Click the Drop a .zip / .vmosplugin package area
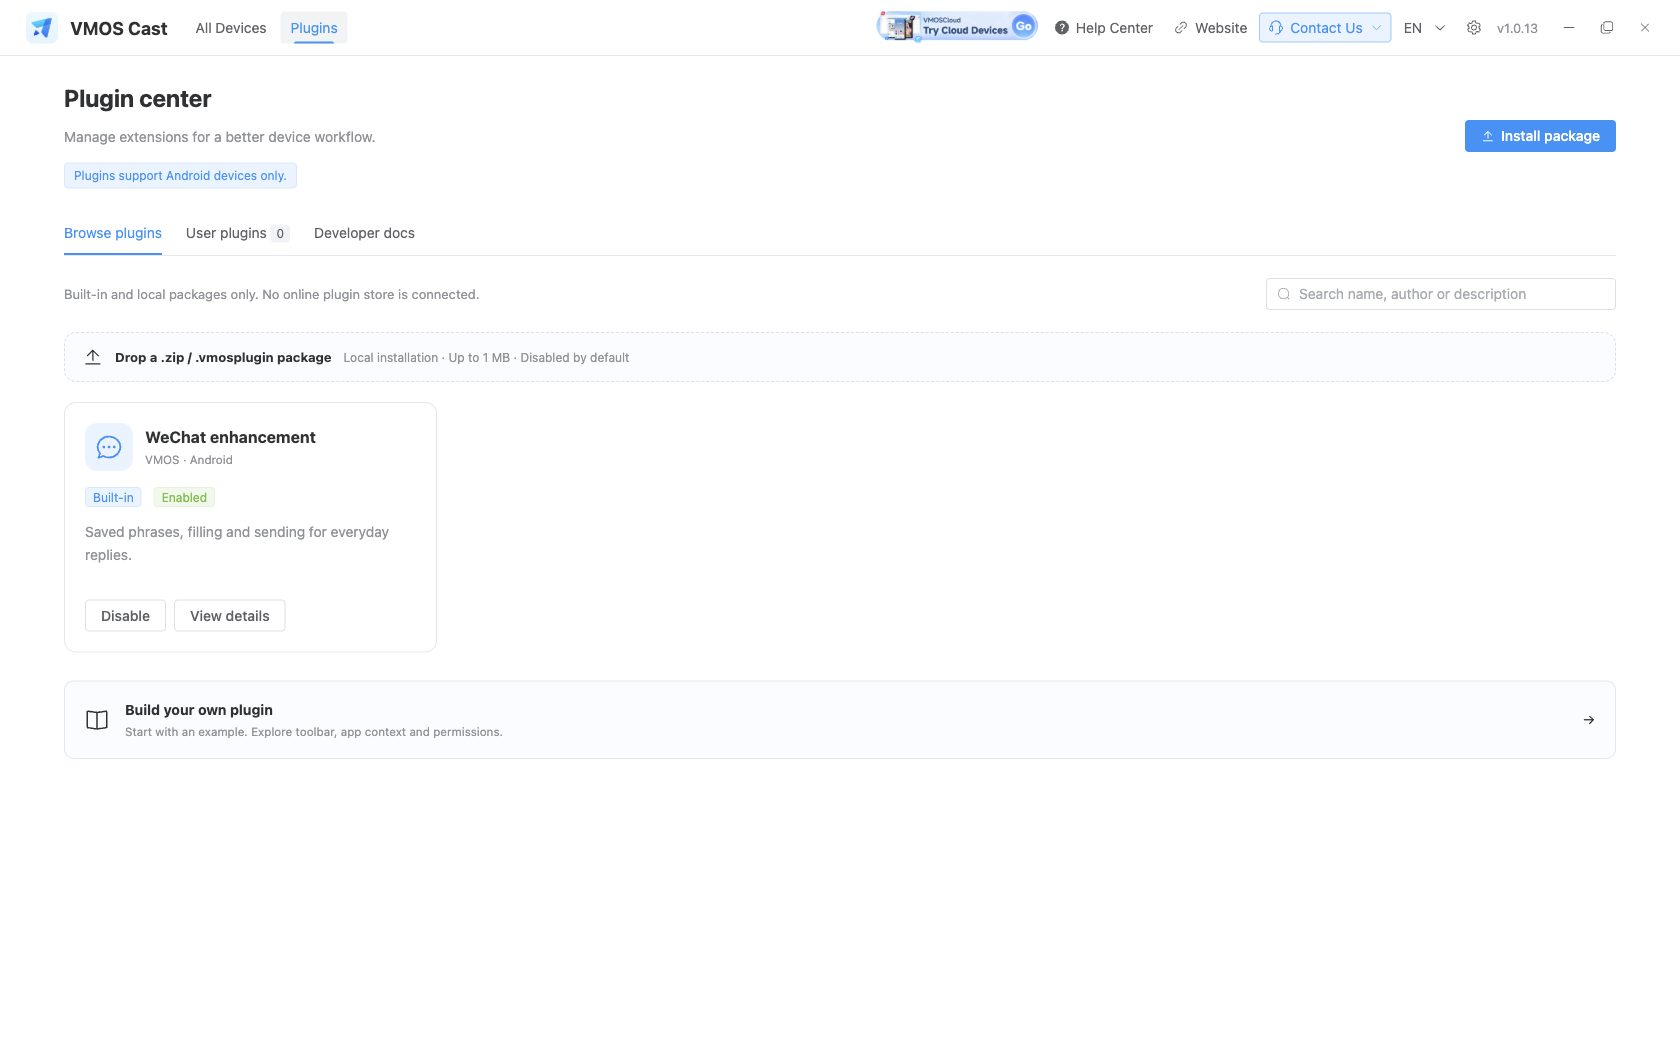Image resolution: width=1680 pixels, height=1050 pixels. [x=840, y=357]
